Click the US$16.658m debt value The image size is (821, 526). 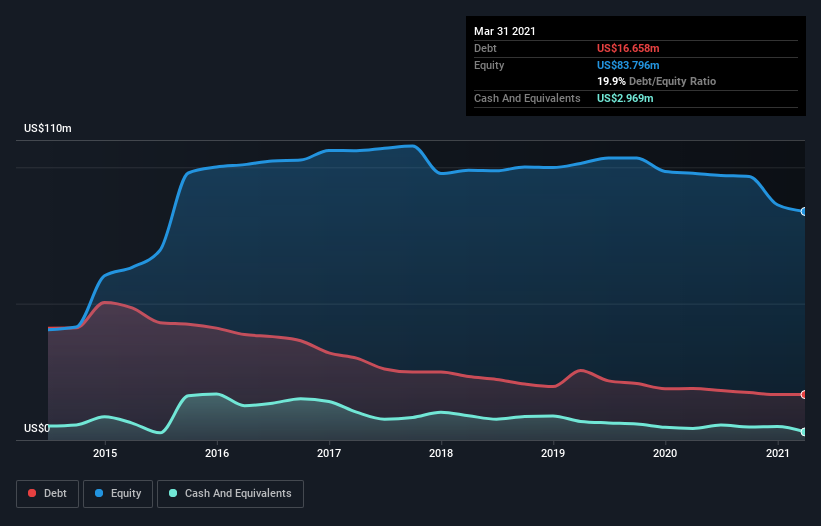(628, 48)
